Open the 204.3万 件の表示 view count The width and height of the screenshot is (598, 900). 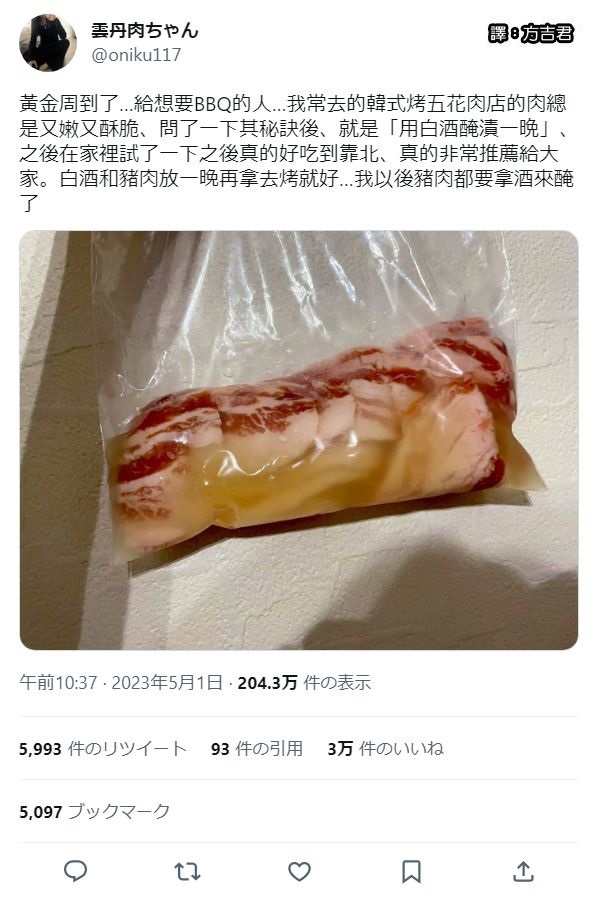click(x=304, y=682)
